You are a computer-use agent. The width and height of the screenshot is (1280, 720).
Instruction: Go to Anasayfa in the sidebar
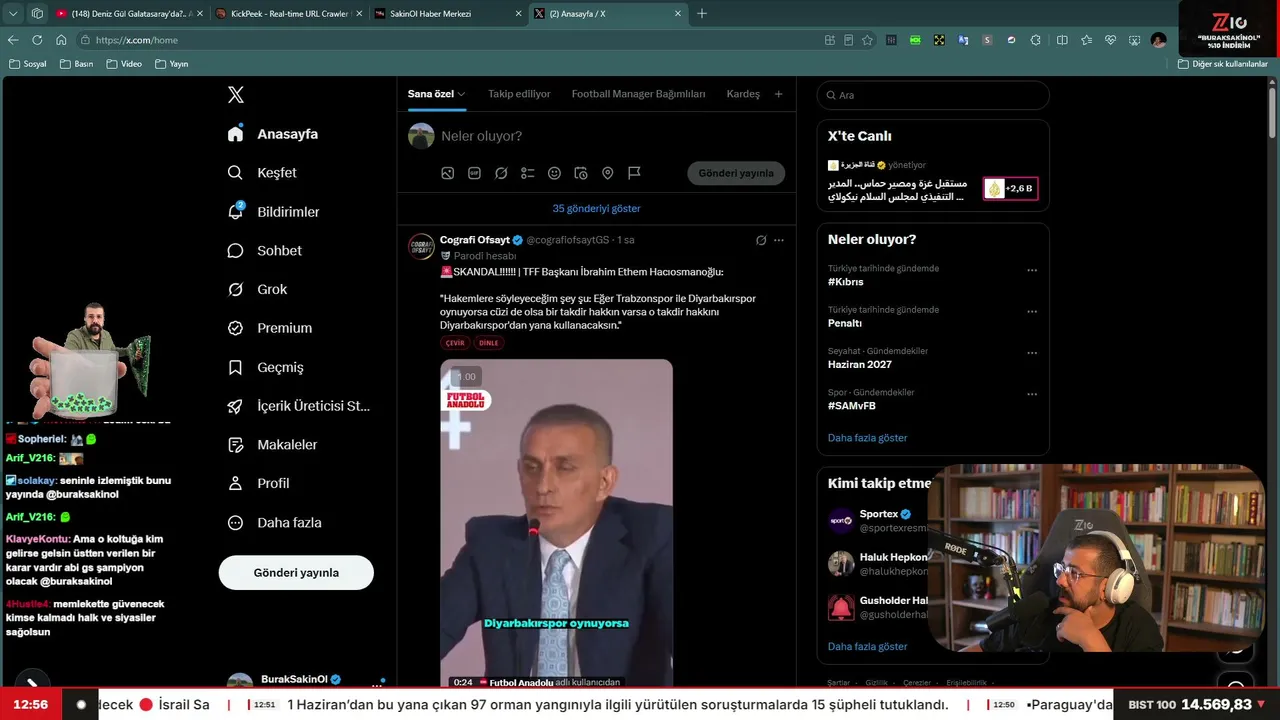pyautogui.click(x=272, y=134)
